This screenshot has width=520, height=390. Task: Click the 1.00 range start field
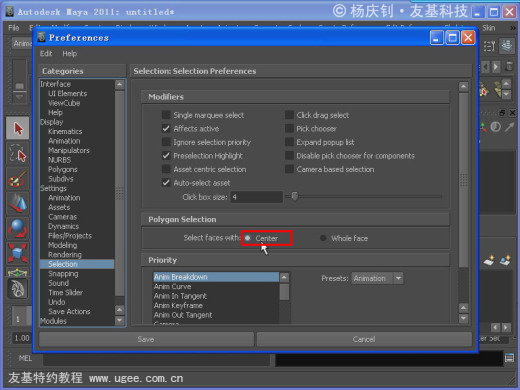(x=22, y=338)
